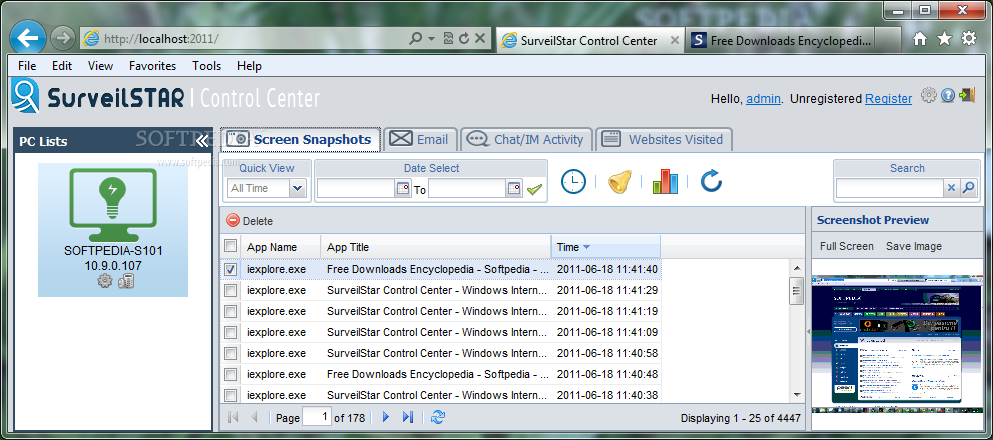Switch to the Websites Visited tab
This screenshot has width=993, height=440.
point(664,139)
